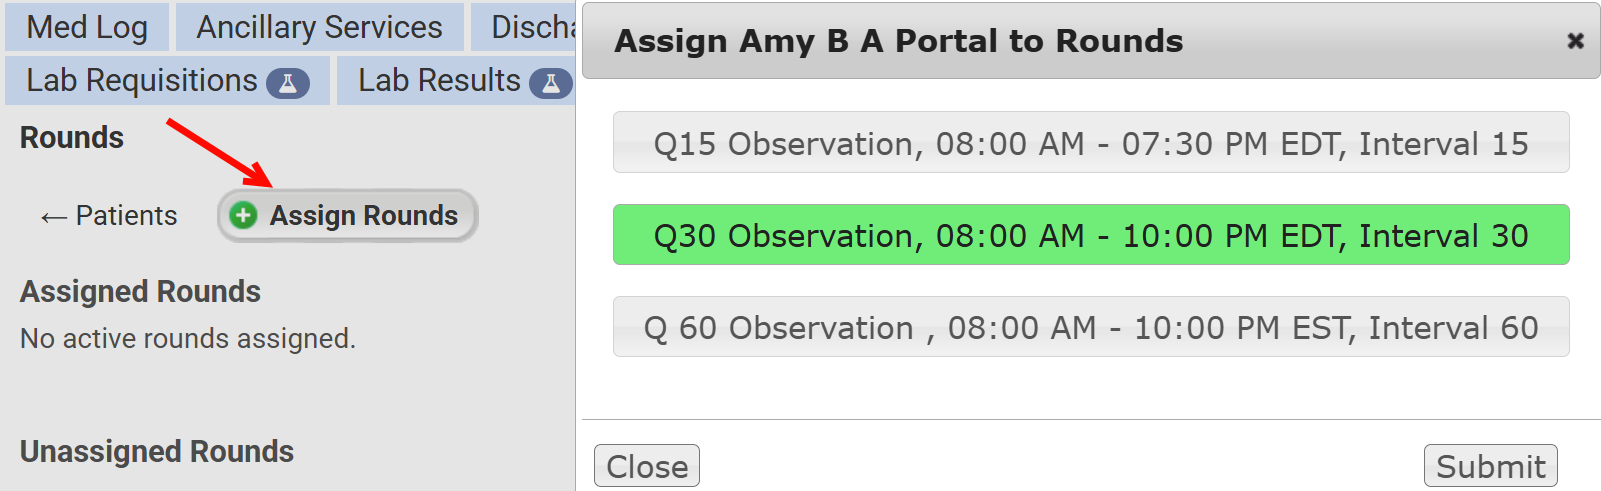Image resolution: width=1601 pixels, height=491 pixels.
Task: Click the Close button in the dialog footer
Action: tap(647, 466)
